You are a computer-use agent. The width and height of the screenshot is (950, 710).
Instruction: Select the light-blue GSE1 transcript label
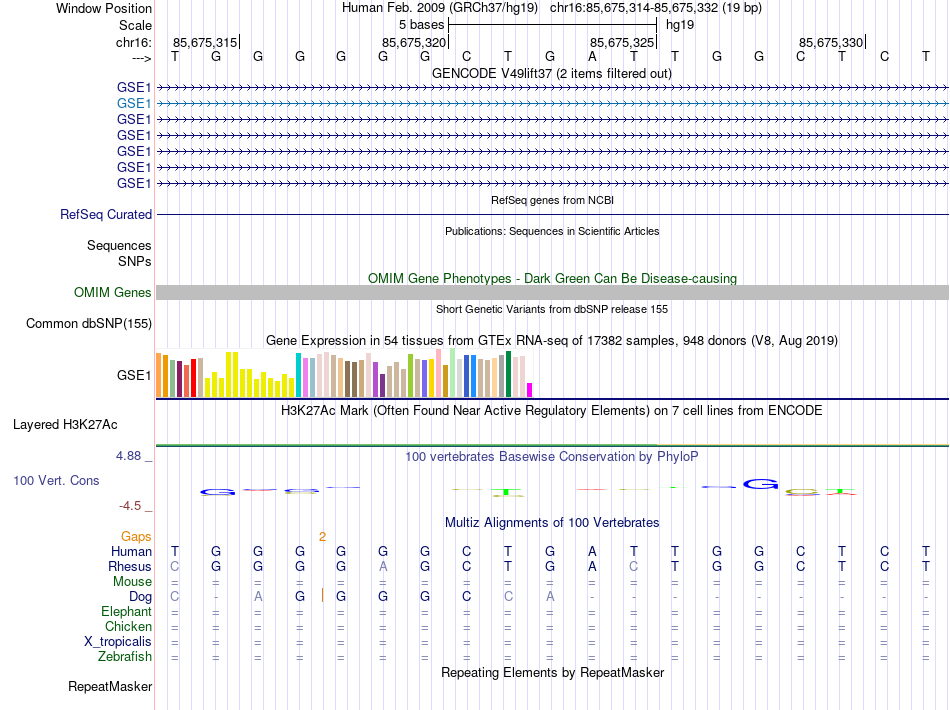click(134, 104)
